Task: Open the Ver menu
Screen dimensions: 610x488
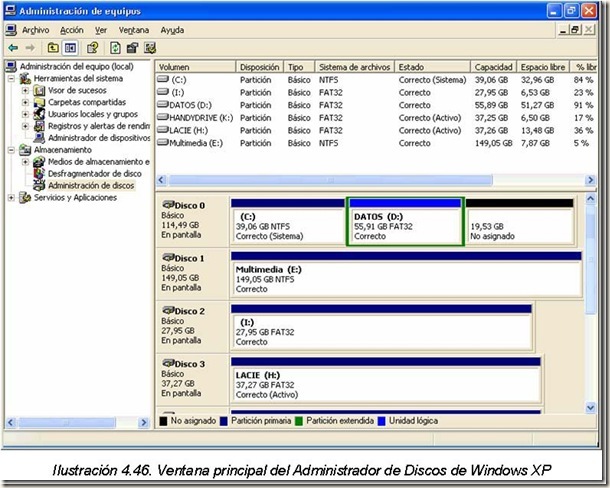Action: pyautogui.click(x=101, y=30)
